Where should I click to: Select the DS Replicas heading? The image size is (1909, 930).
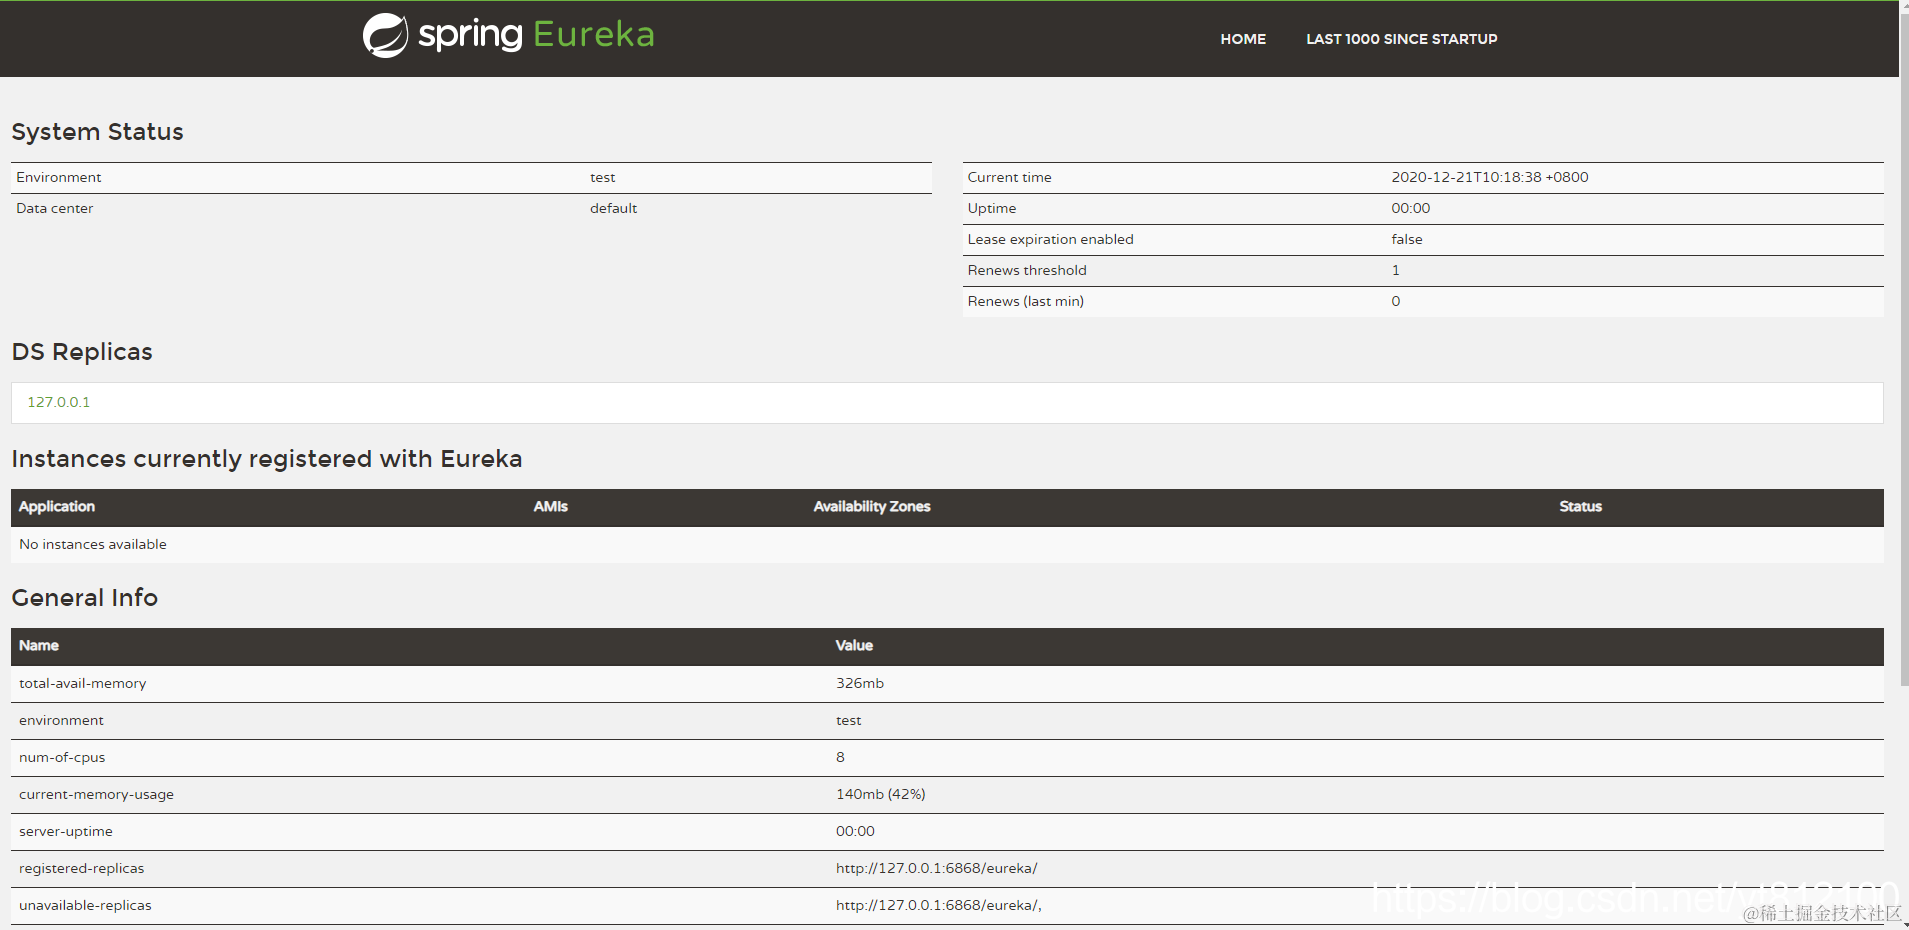coord(82,352)
